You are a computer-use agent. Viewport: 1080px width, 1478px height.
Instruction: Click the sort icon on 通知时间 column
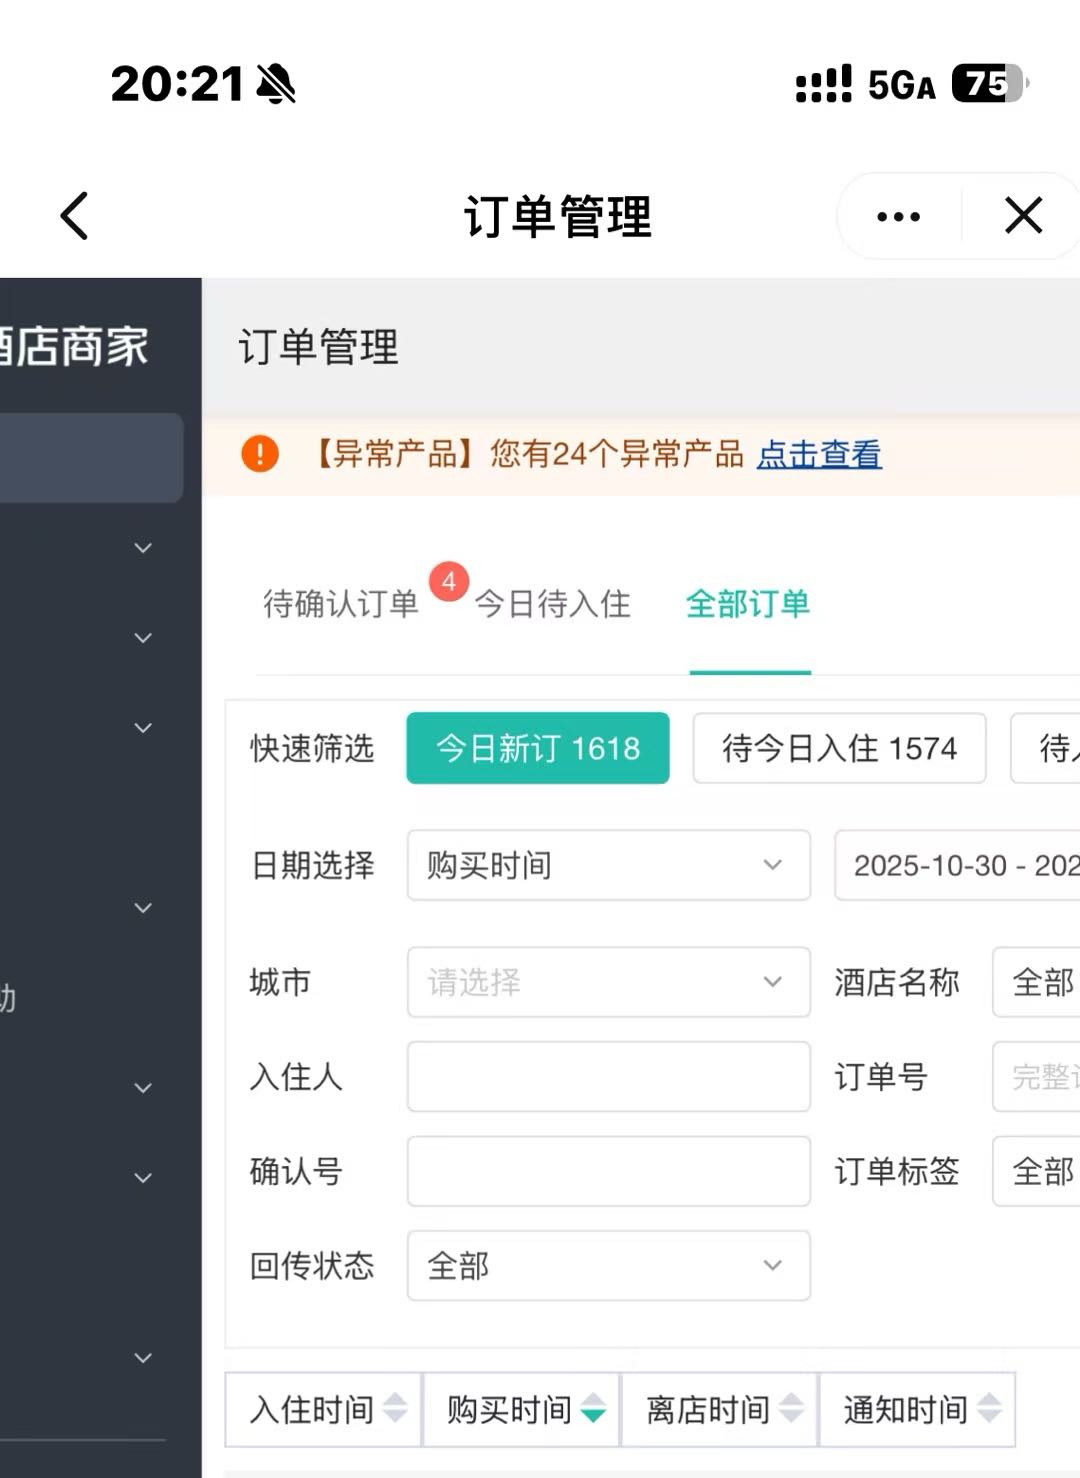988,1411
